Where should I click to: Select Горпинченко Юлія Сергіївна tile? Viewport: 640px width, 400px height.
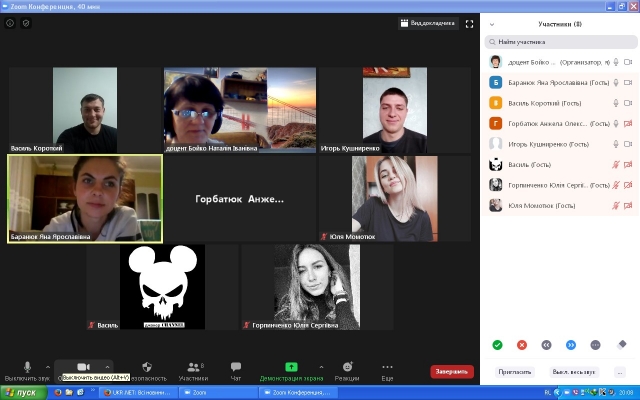[x=317, y=287]
